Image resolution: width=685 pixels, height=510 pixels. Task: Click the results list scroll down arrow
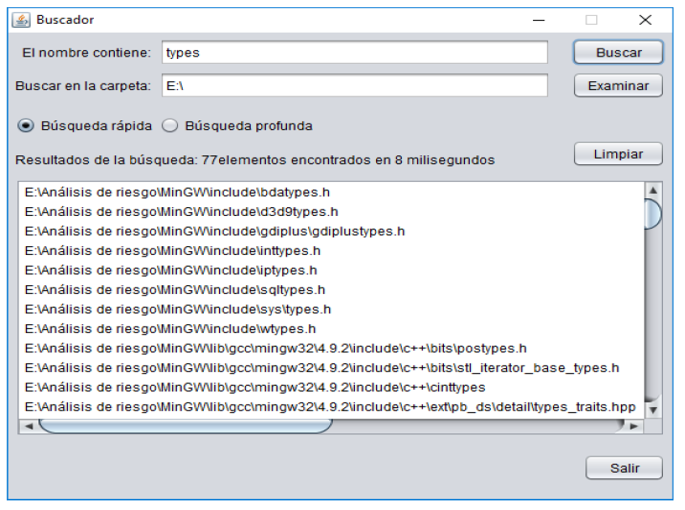click(655, 409)
